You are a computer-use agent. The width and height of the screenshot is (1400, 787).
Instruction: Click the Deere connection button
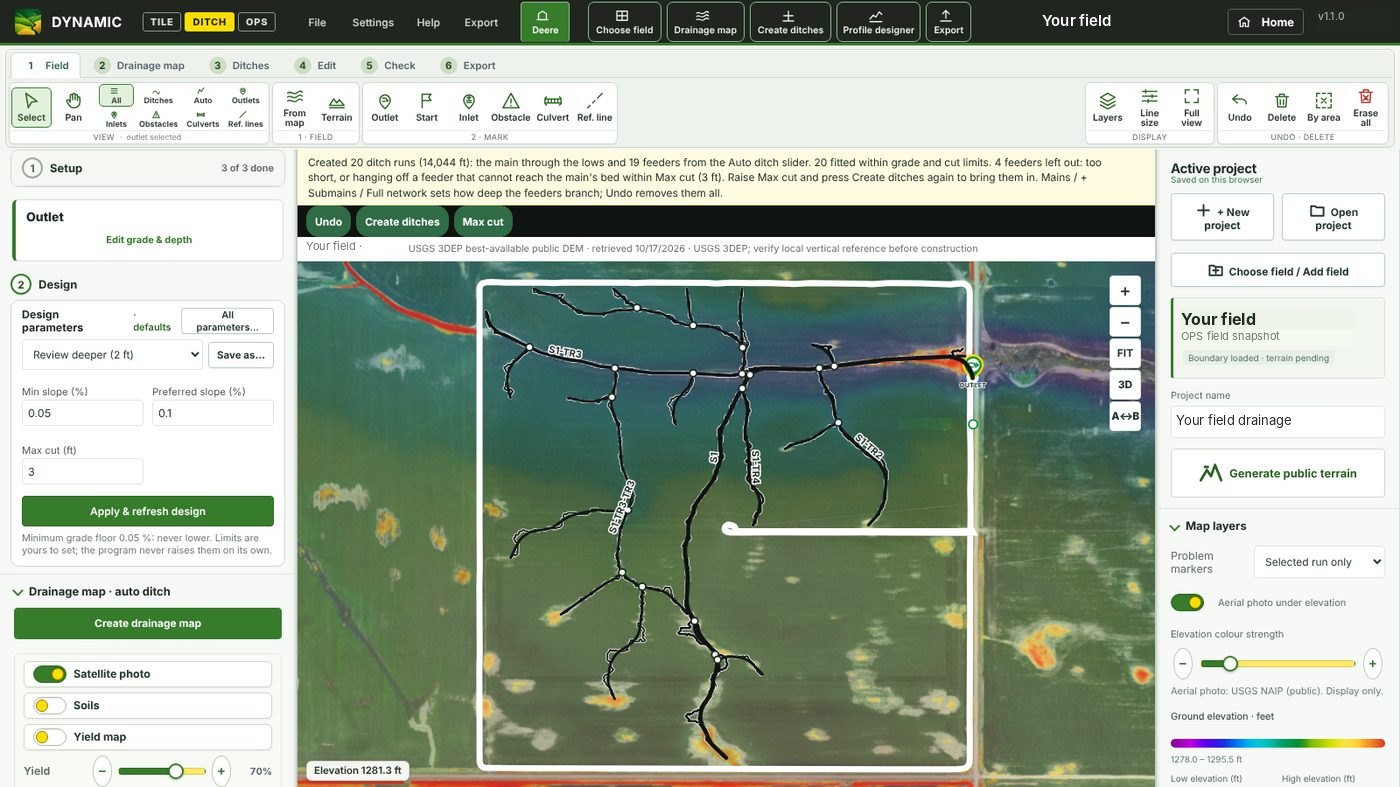point(545,21)
